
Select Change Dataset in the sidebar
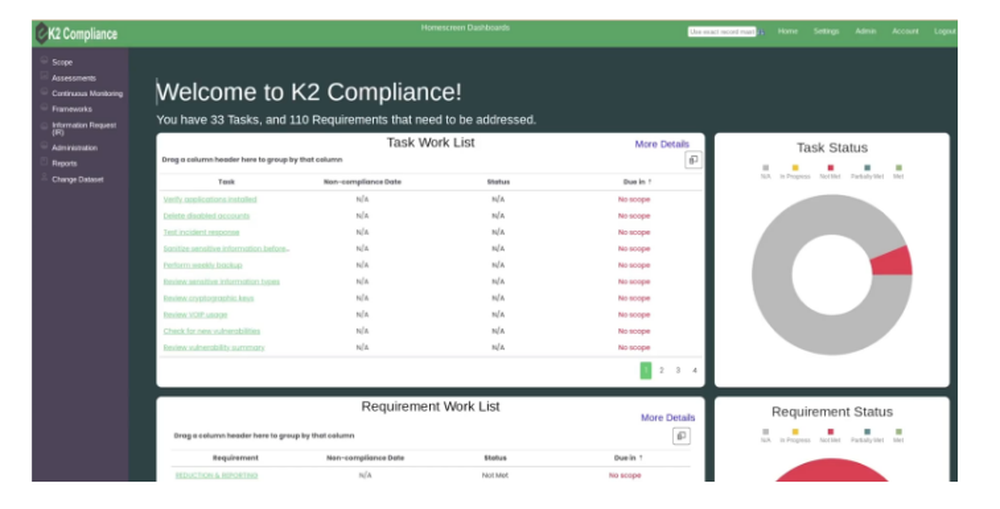(x=77, y=179)
